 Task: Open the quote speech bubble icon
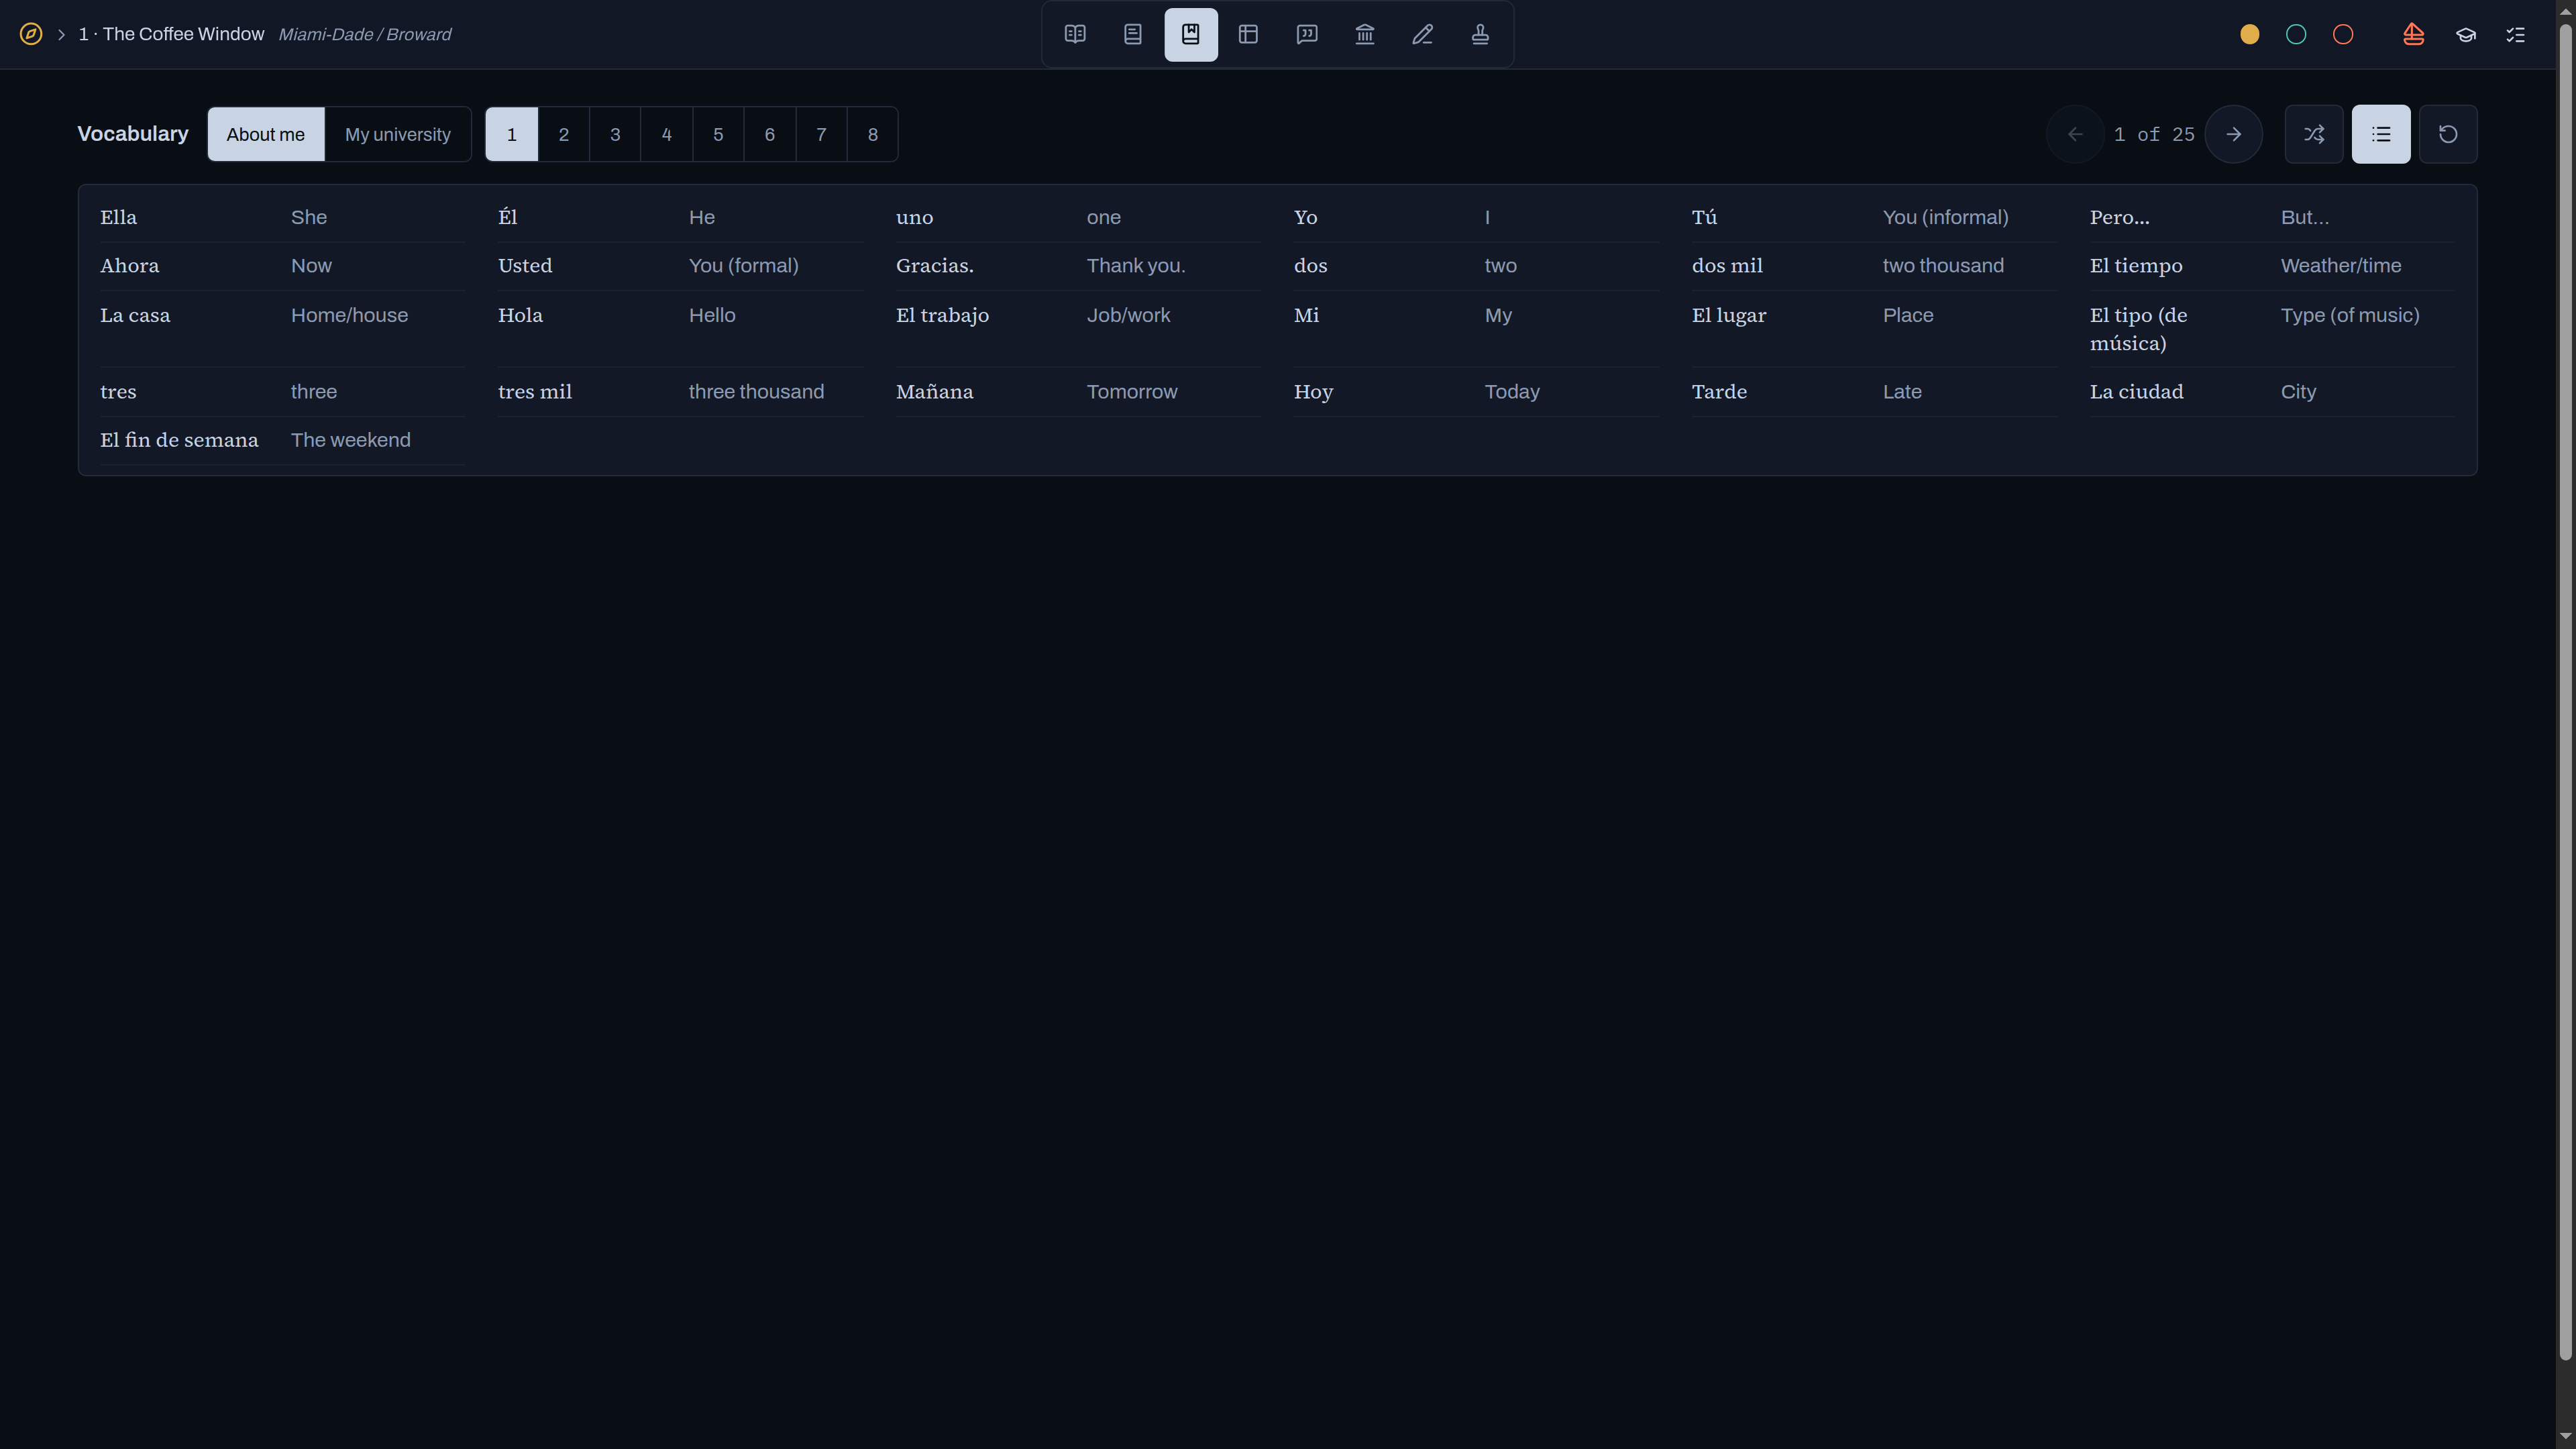pyautogui.click(x=1307, y=34)
